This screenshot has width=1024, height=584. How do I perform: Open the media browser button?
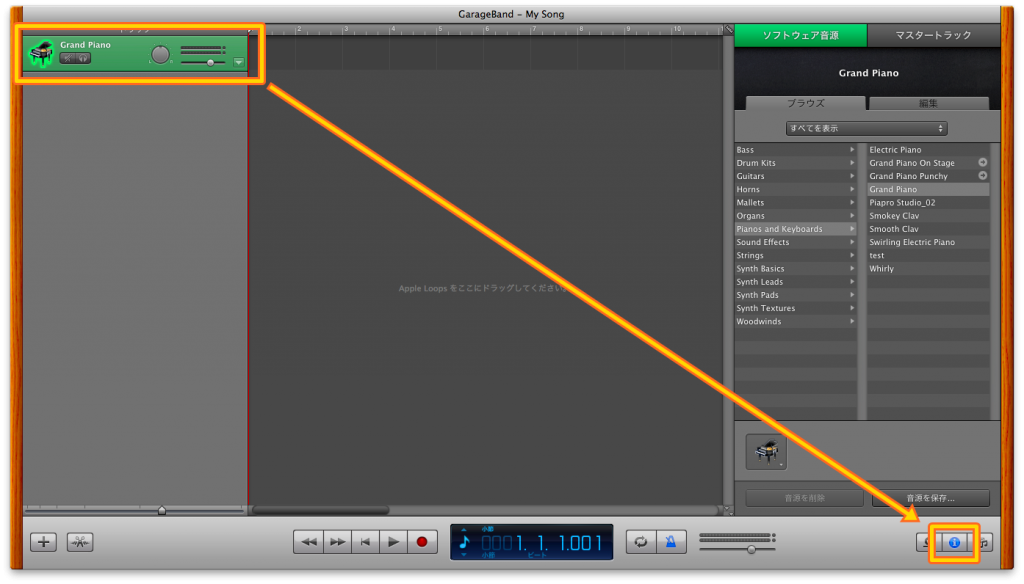[x=981, y=542]
